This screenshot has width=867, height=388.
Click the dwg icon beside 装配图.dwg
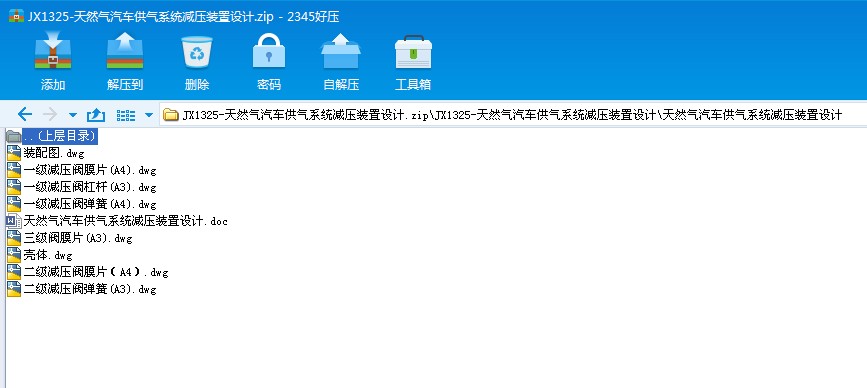click(x=14, y=153)
